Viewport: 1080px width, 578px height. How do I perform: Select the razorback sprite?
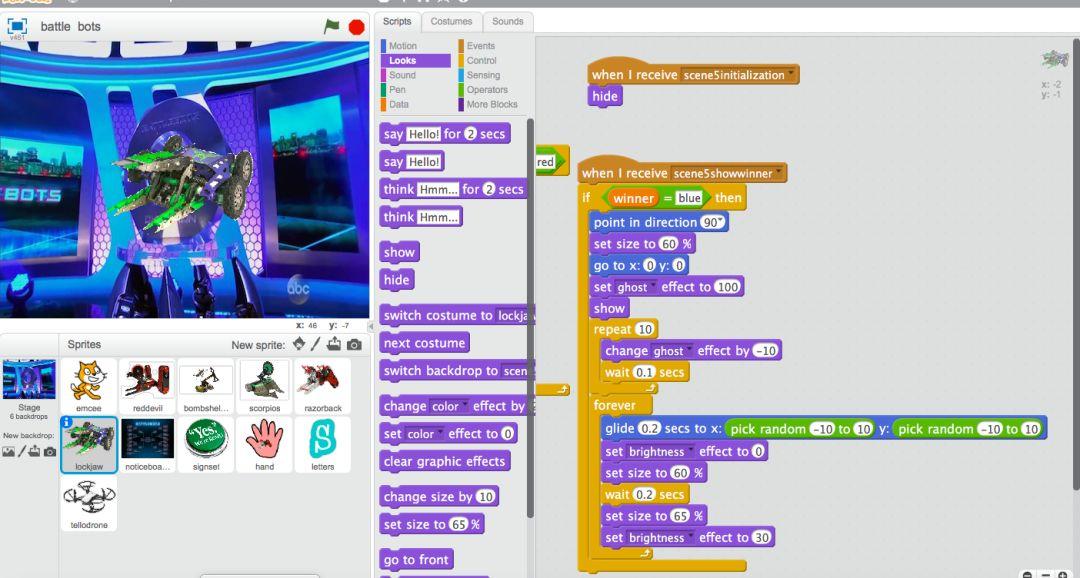pos(323,386)
